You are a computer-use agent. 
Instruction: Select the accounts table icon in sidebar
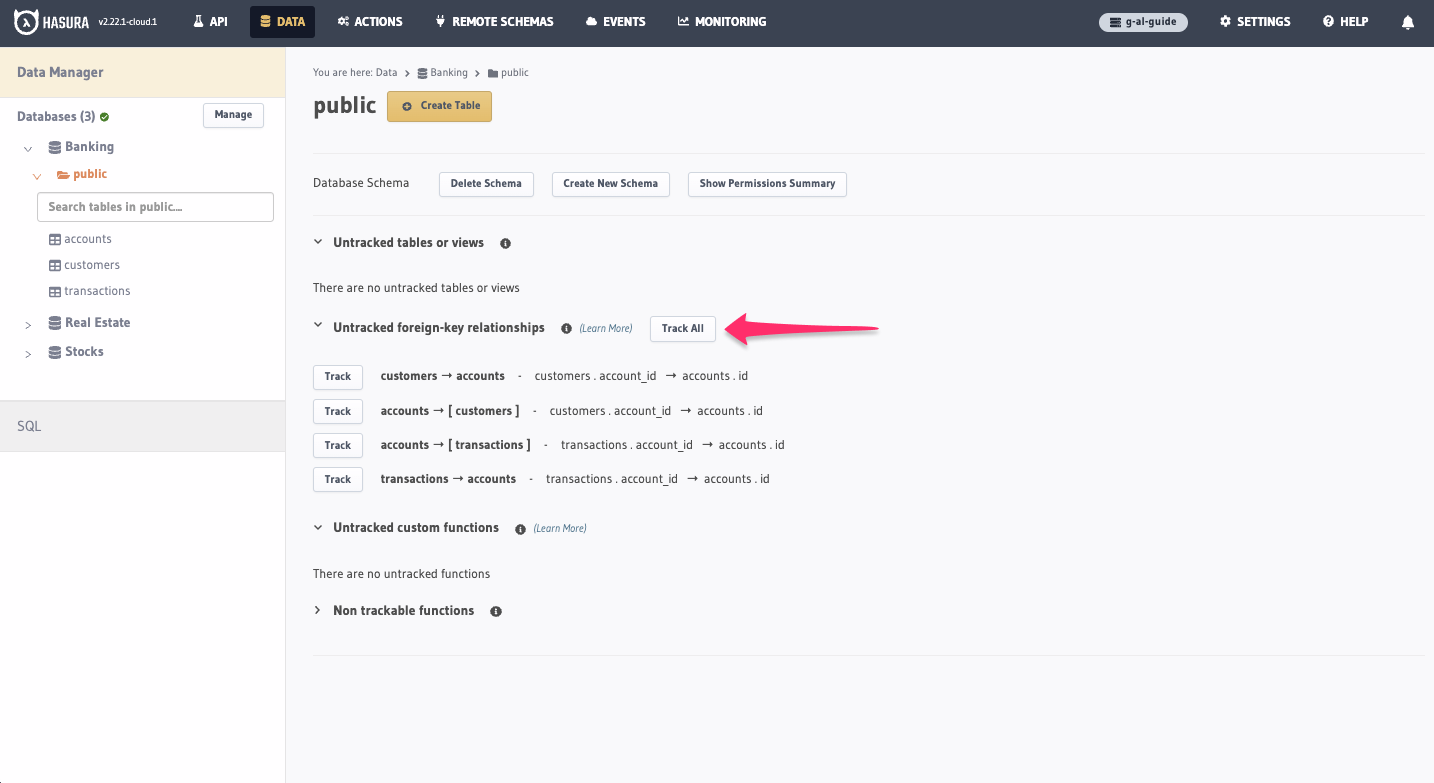tap(54, 238)
